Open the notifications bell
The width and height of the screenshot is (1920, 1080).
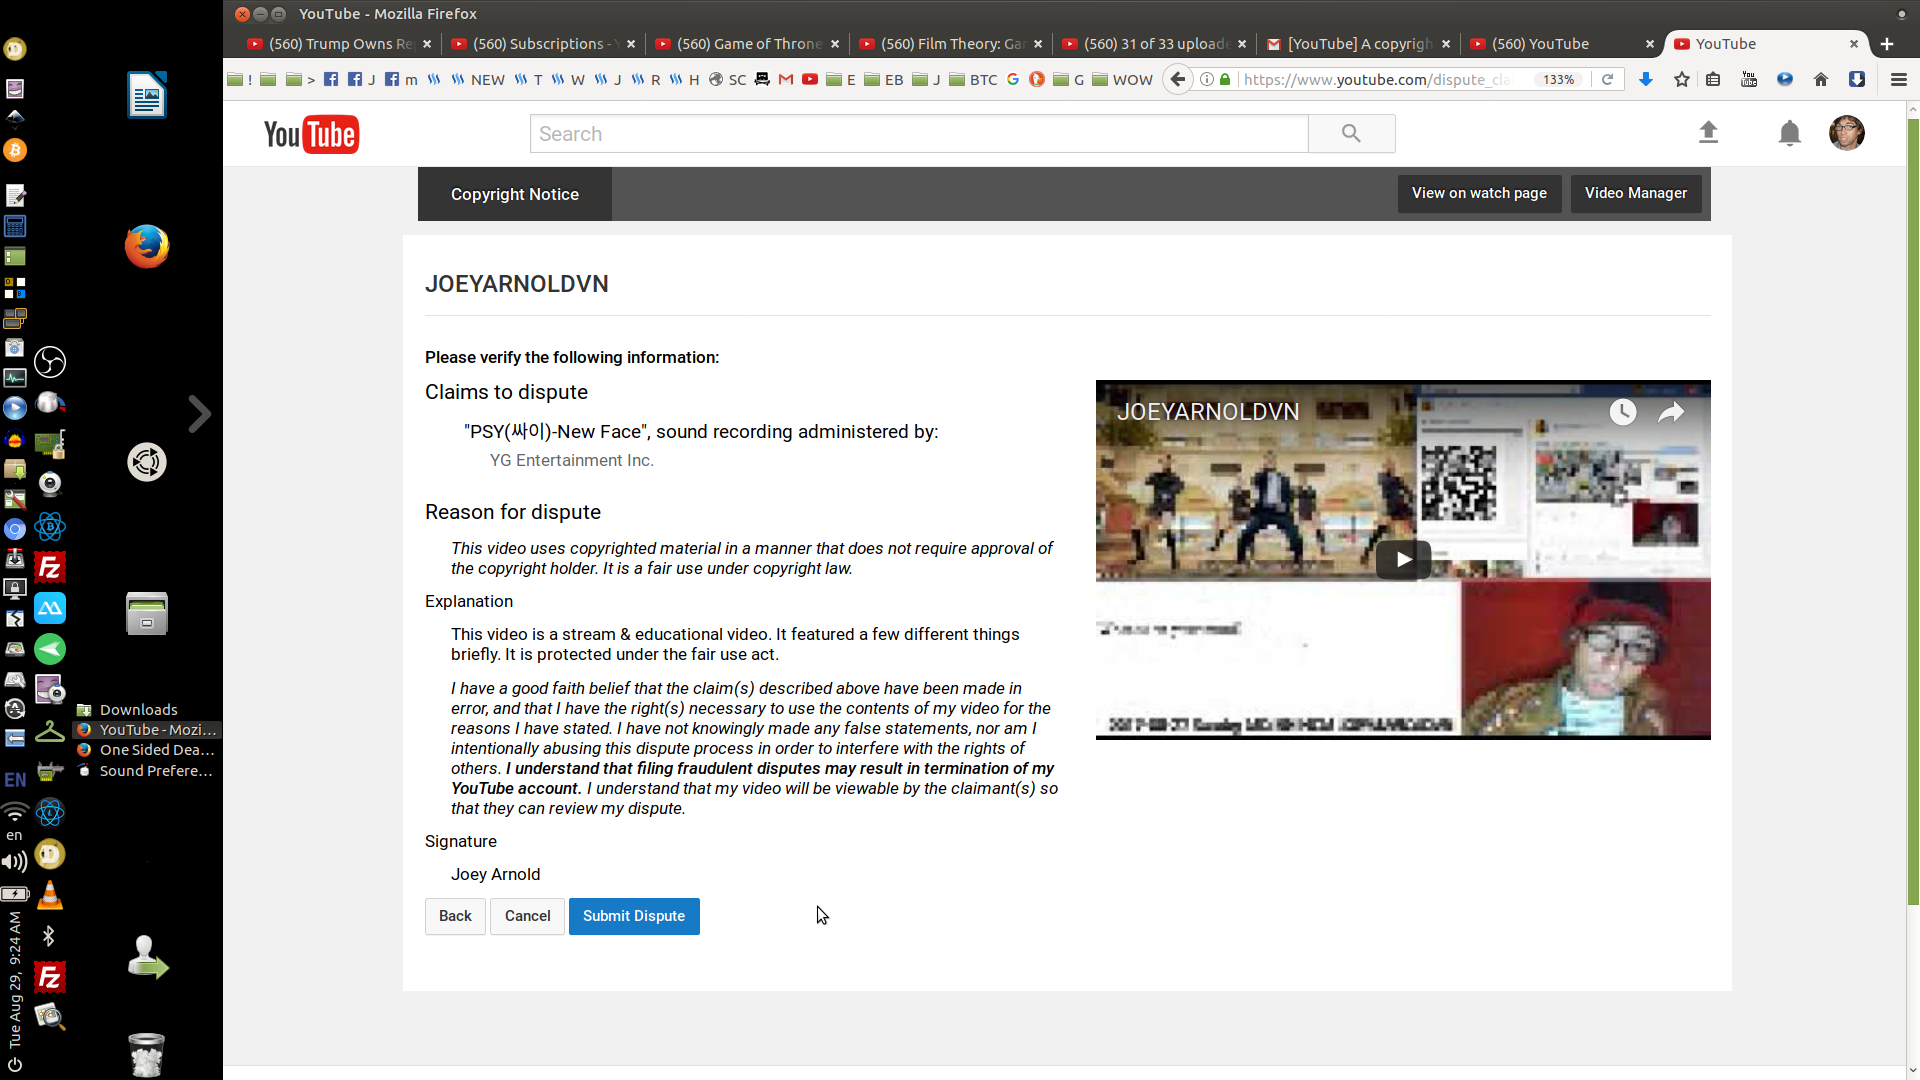point(1789,133)
